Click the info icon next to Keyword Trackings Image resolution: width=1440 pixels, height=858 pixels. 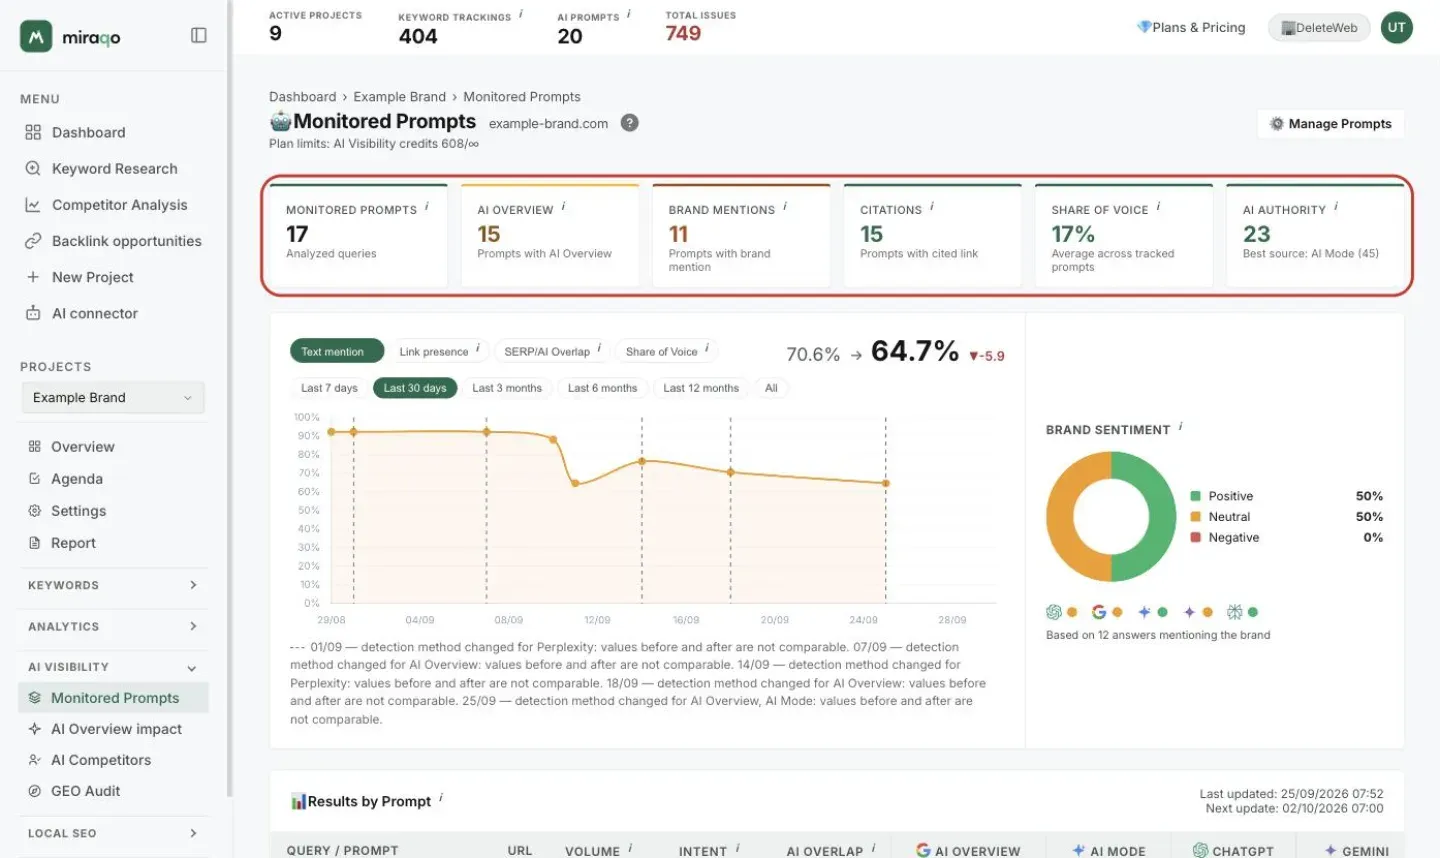click(x=521, y=14)
